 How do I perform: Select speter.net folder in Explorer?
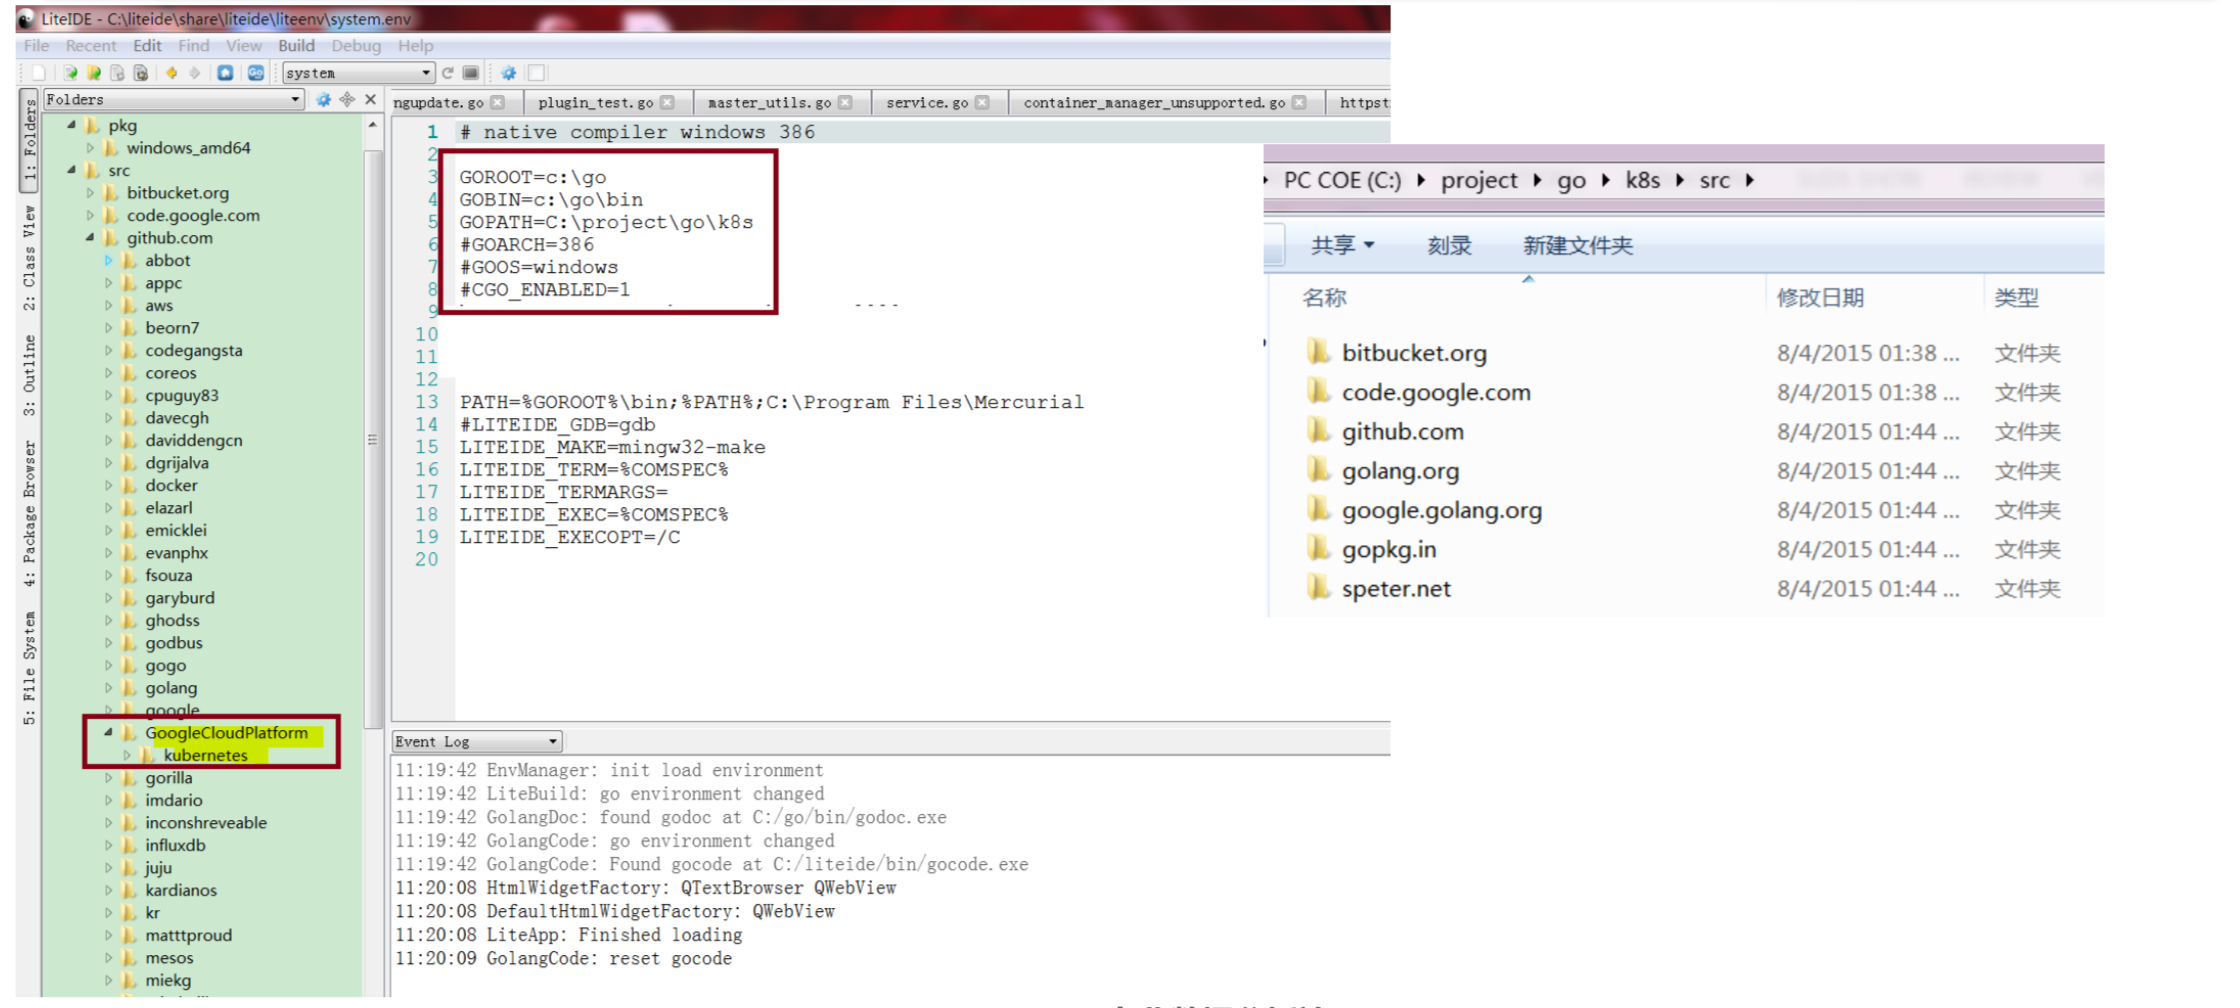point(1396,589)
